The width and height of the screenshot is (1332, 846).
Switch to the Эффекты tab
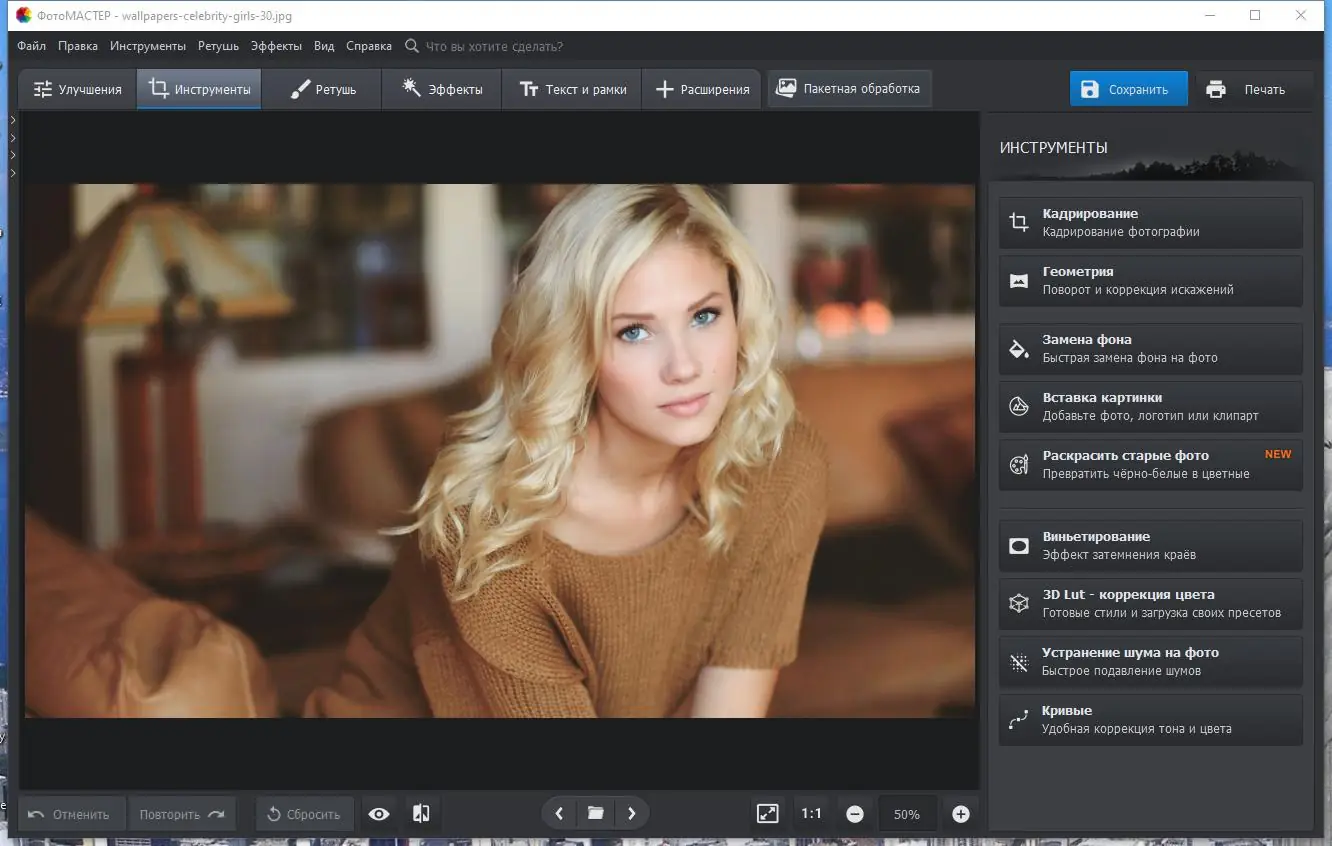tap(441, 88)
